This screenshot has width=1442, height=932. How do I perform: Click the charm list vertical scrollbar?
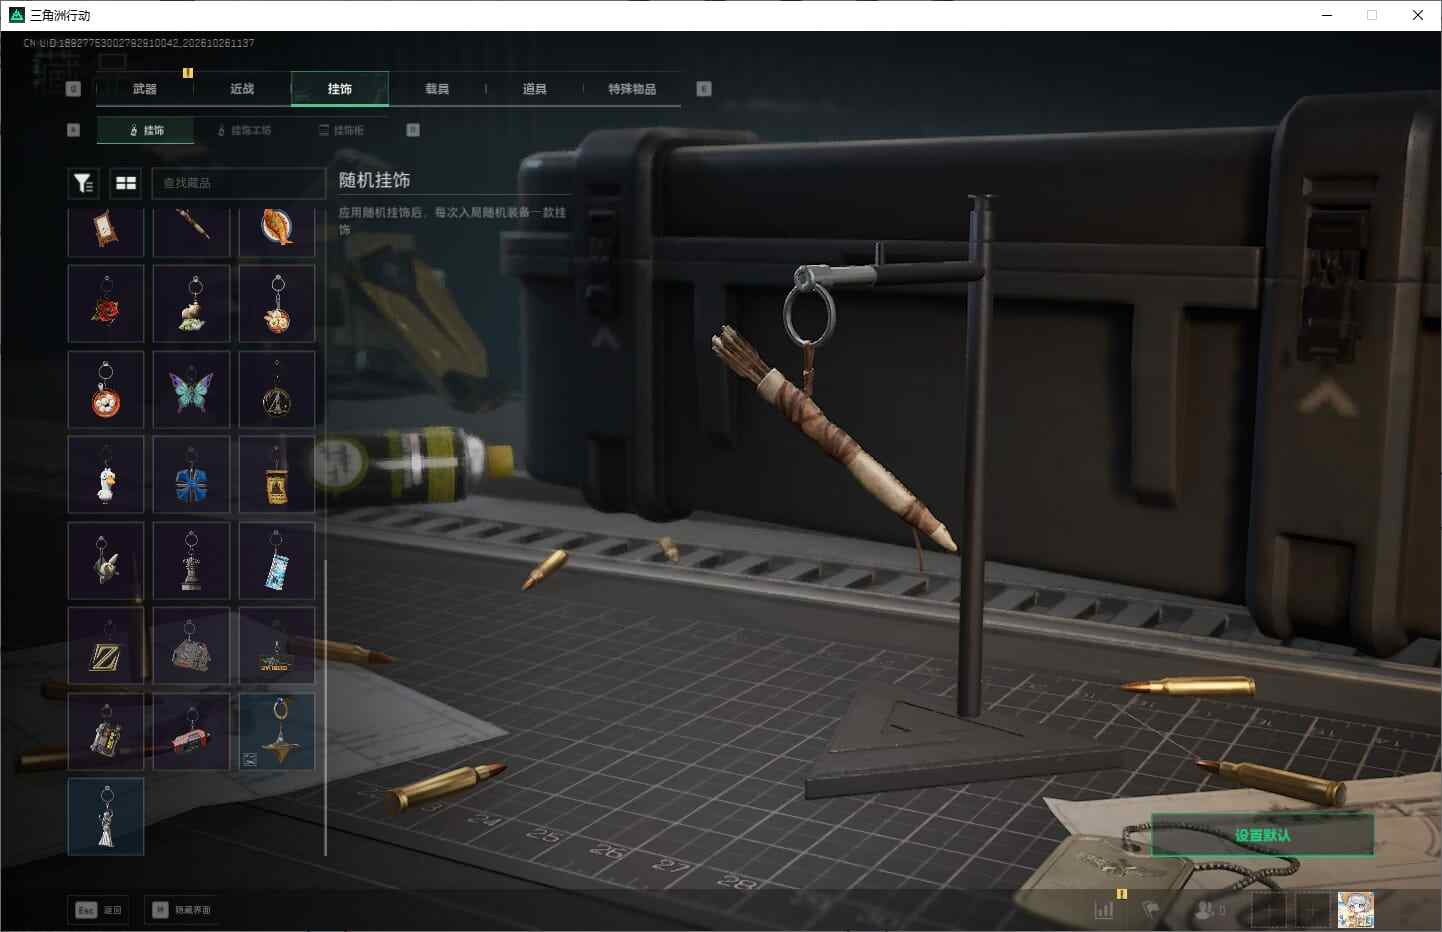pyautogui.click(x=326, y=706)
